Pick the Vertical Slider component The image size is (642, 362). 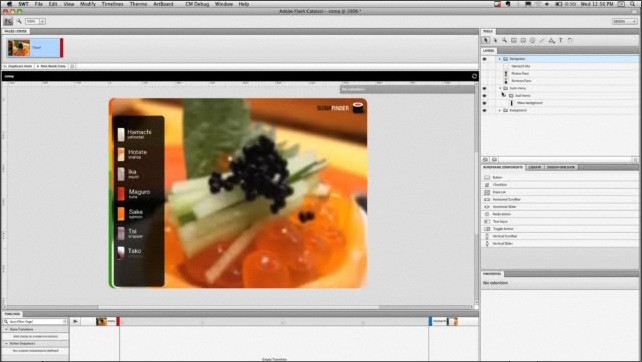(x=560, y=244)
